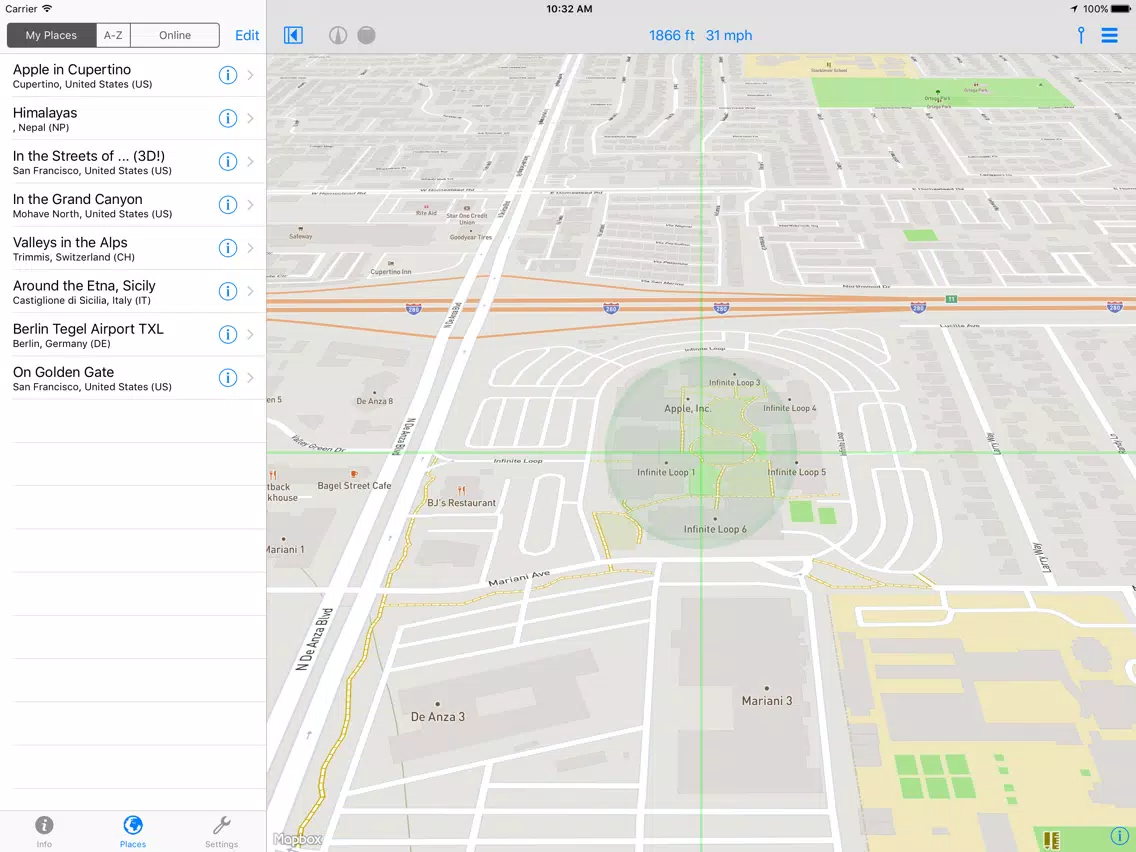This screenshot has width=1136, height=852.
Task: Tap the compass icon in toolbar
Action: [x=338, y=35]
